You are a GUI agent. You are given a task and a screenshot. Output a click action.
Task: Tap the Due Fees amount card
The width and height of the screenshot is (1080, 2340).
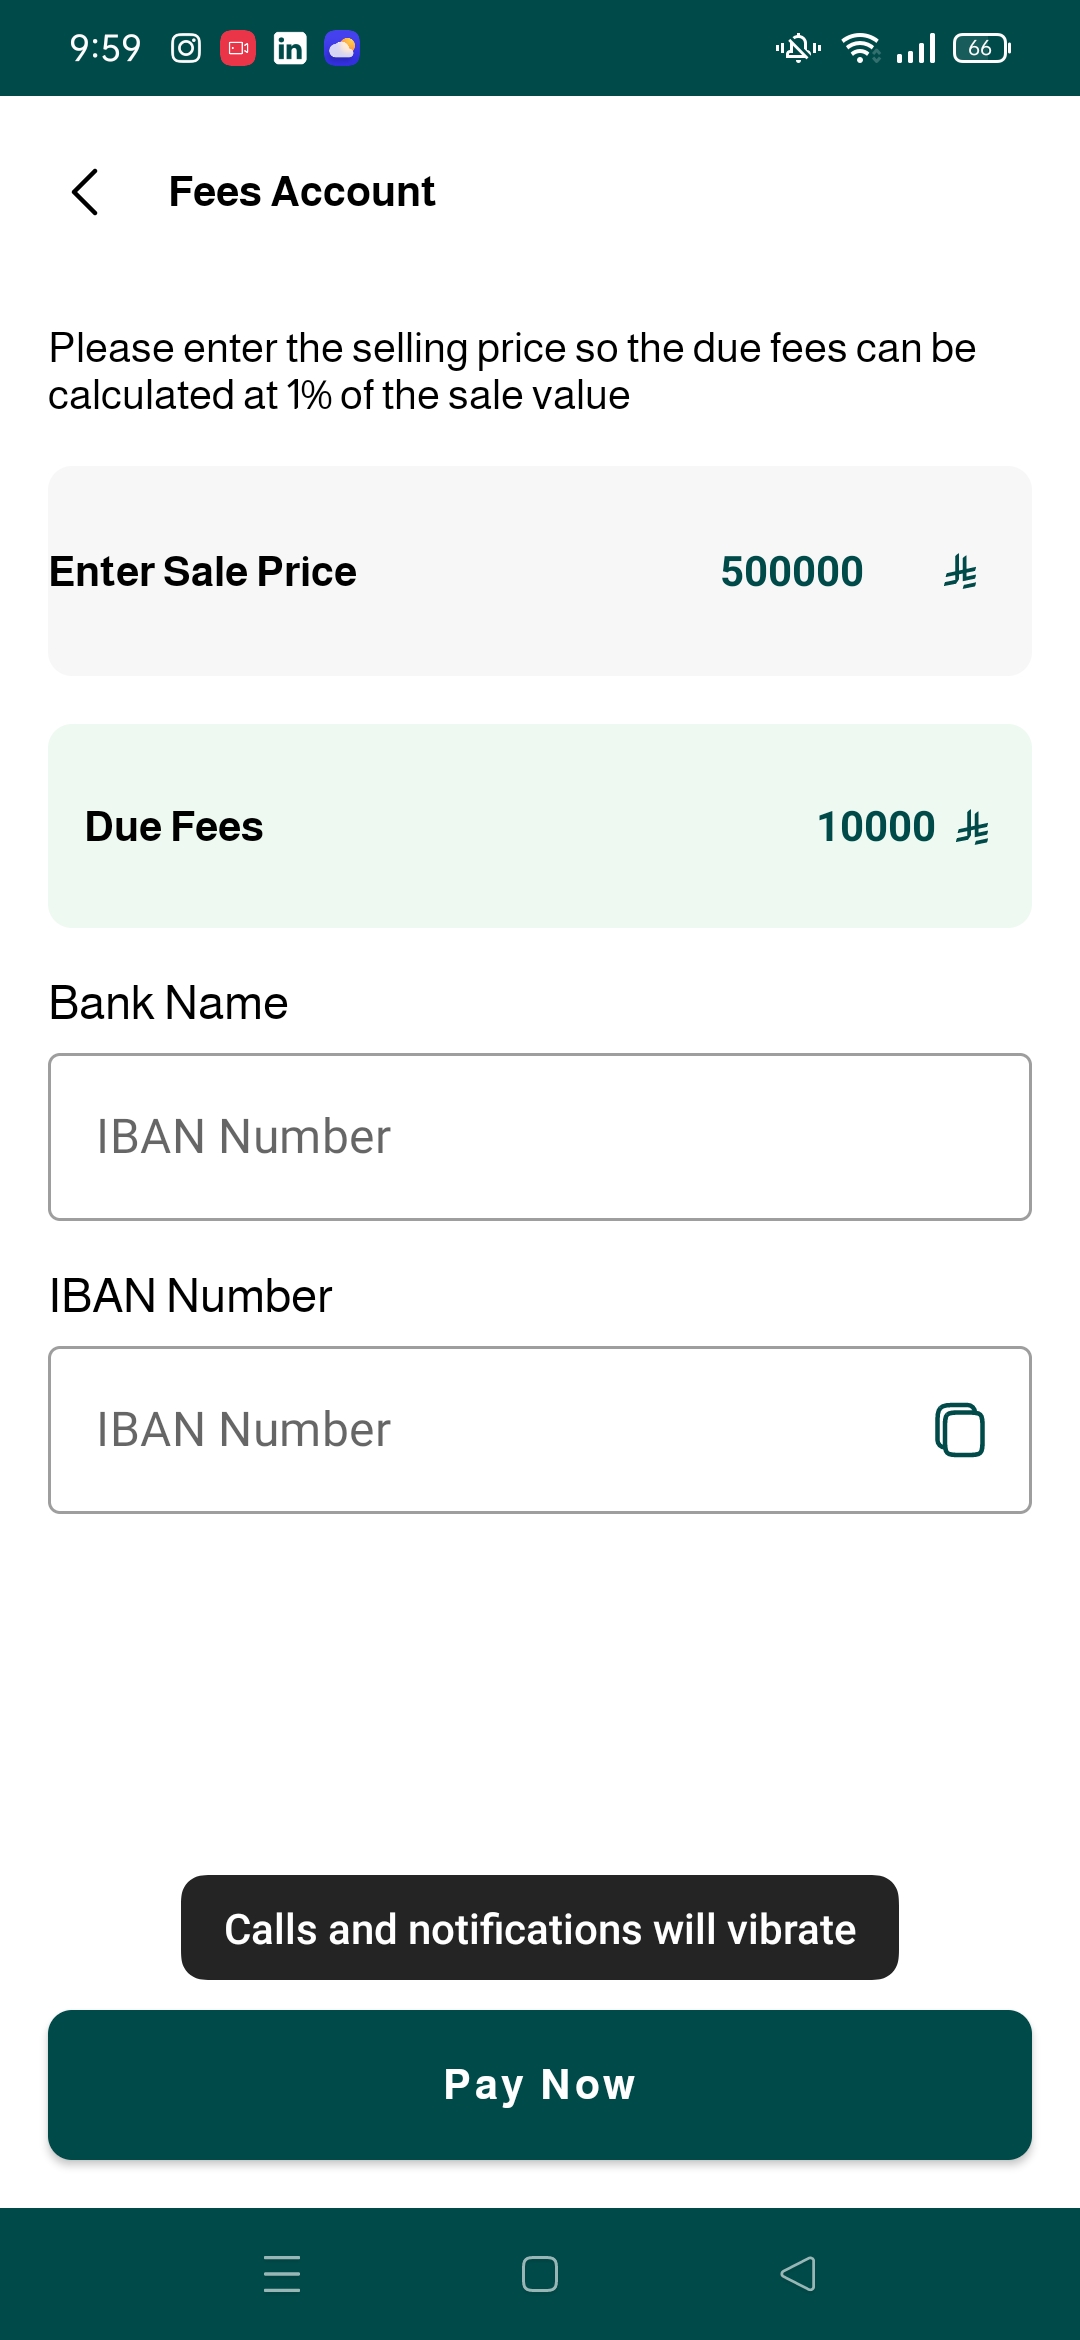pyautogui.click(x=540, y=826)
